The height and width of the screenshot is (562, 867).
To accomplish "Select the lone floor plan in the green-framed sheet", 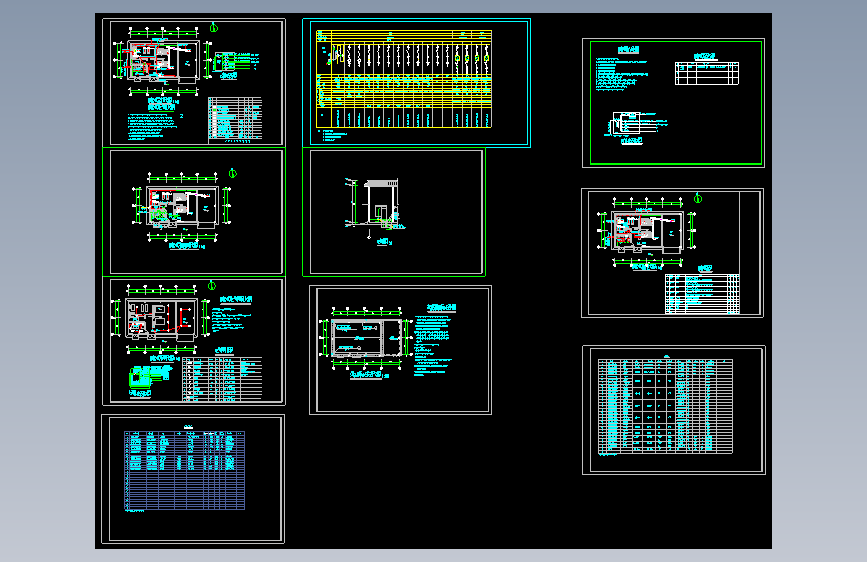I will 182,207.
